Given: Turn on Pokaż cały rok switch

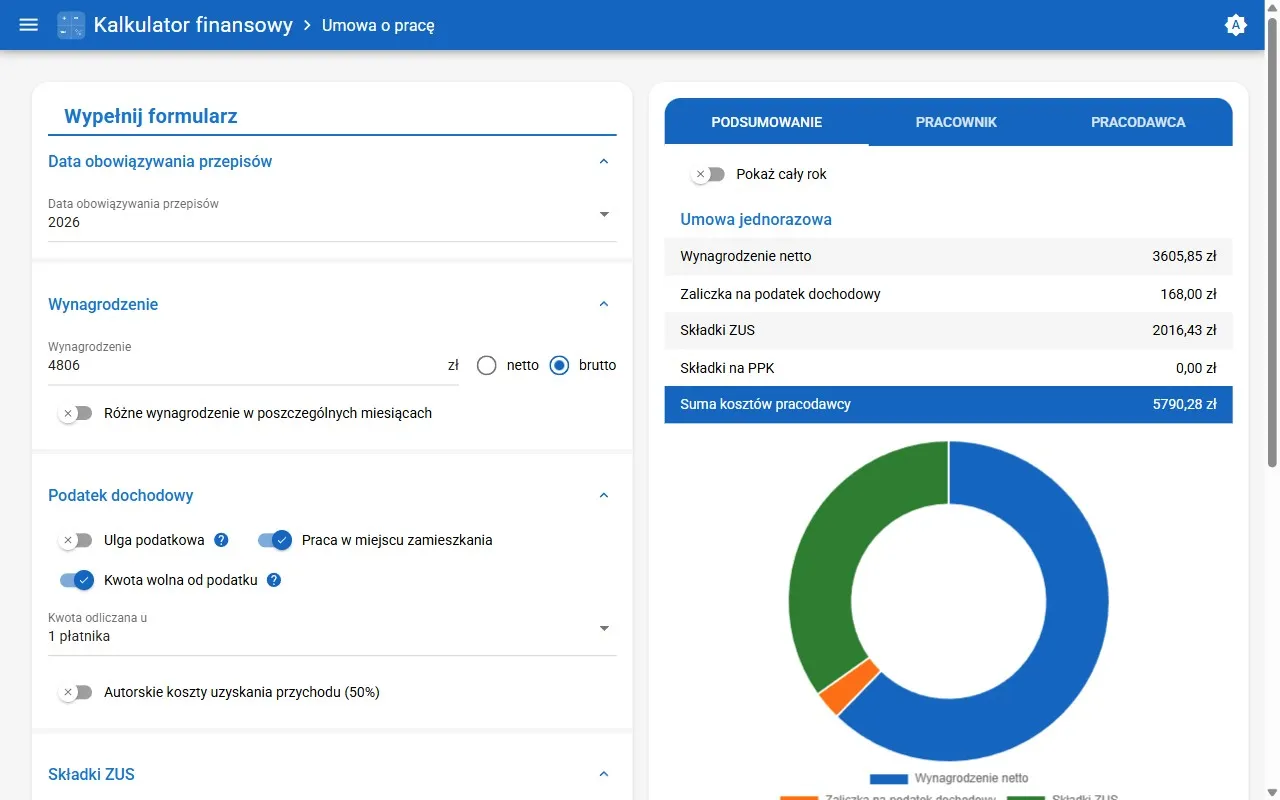Looking at the screenshot, I should tap(708, 174).
